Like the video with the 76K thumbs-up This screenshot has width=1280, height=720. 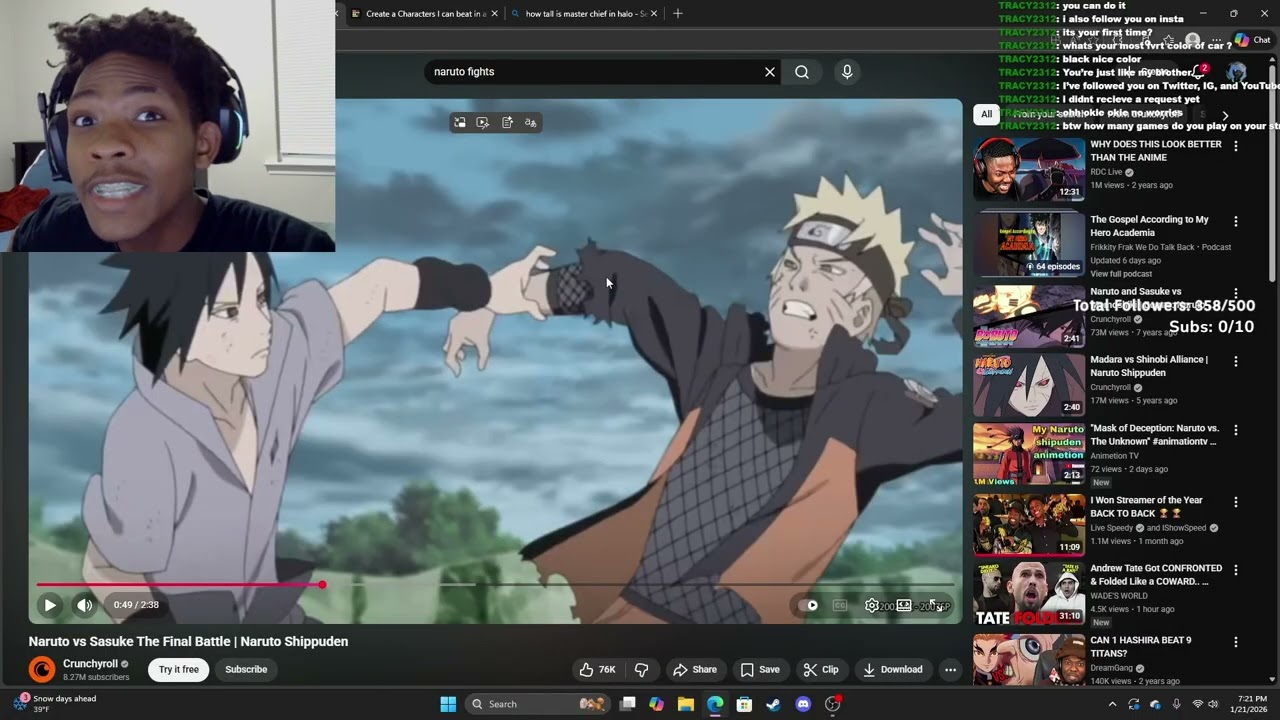[598, 670]
